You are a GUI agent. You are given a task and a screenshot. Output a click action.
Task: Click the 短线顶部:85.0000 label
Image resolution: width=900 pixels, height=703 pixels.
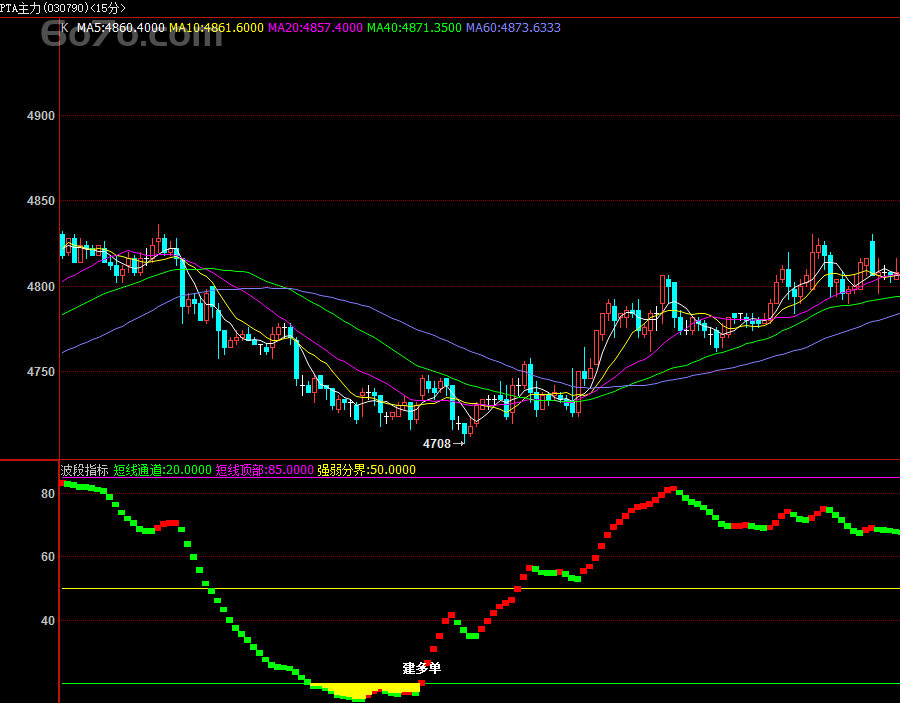pos(265,470)
